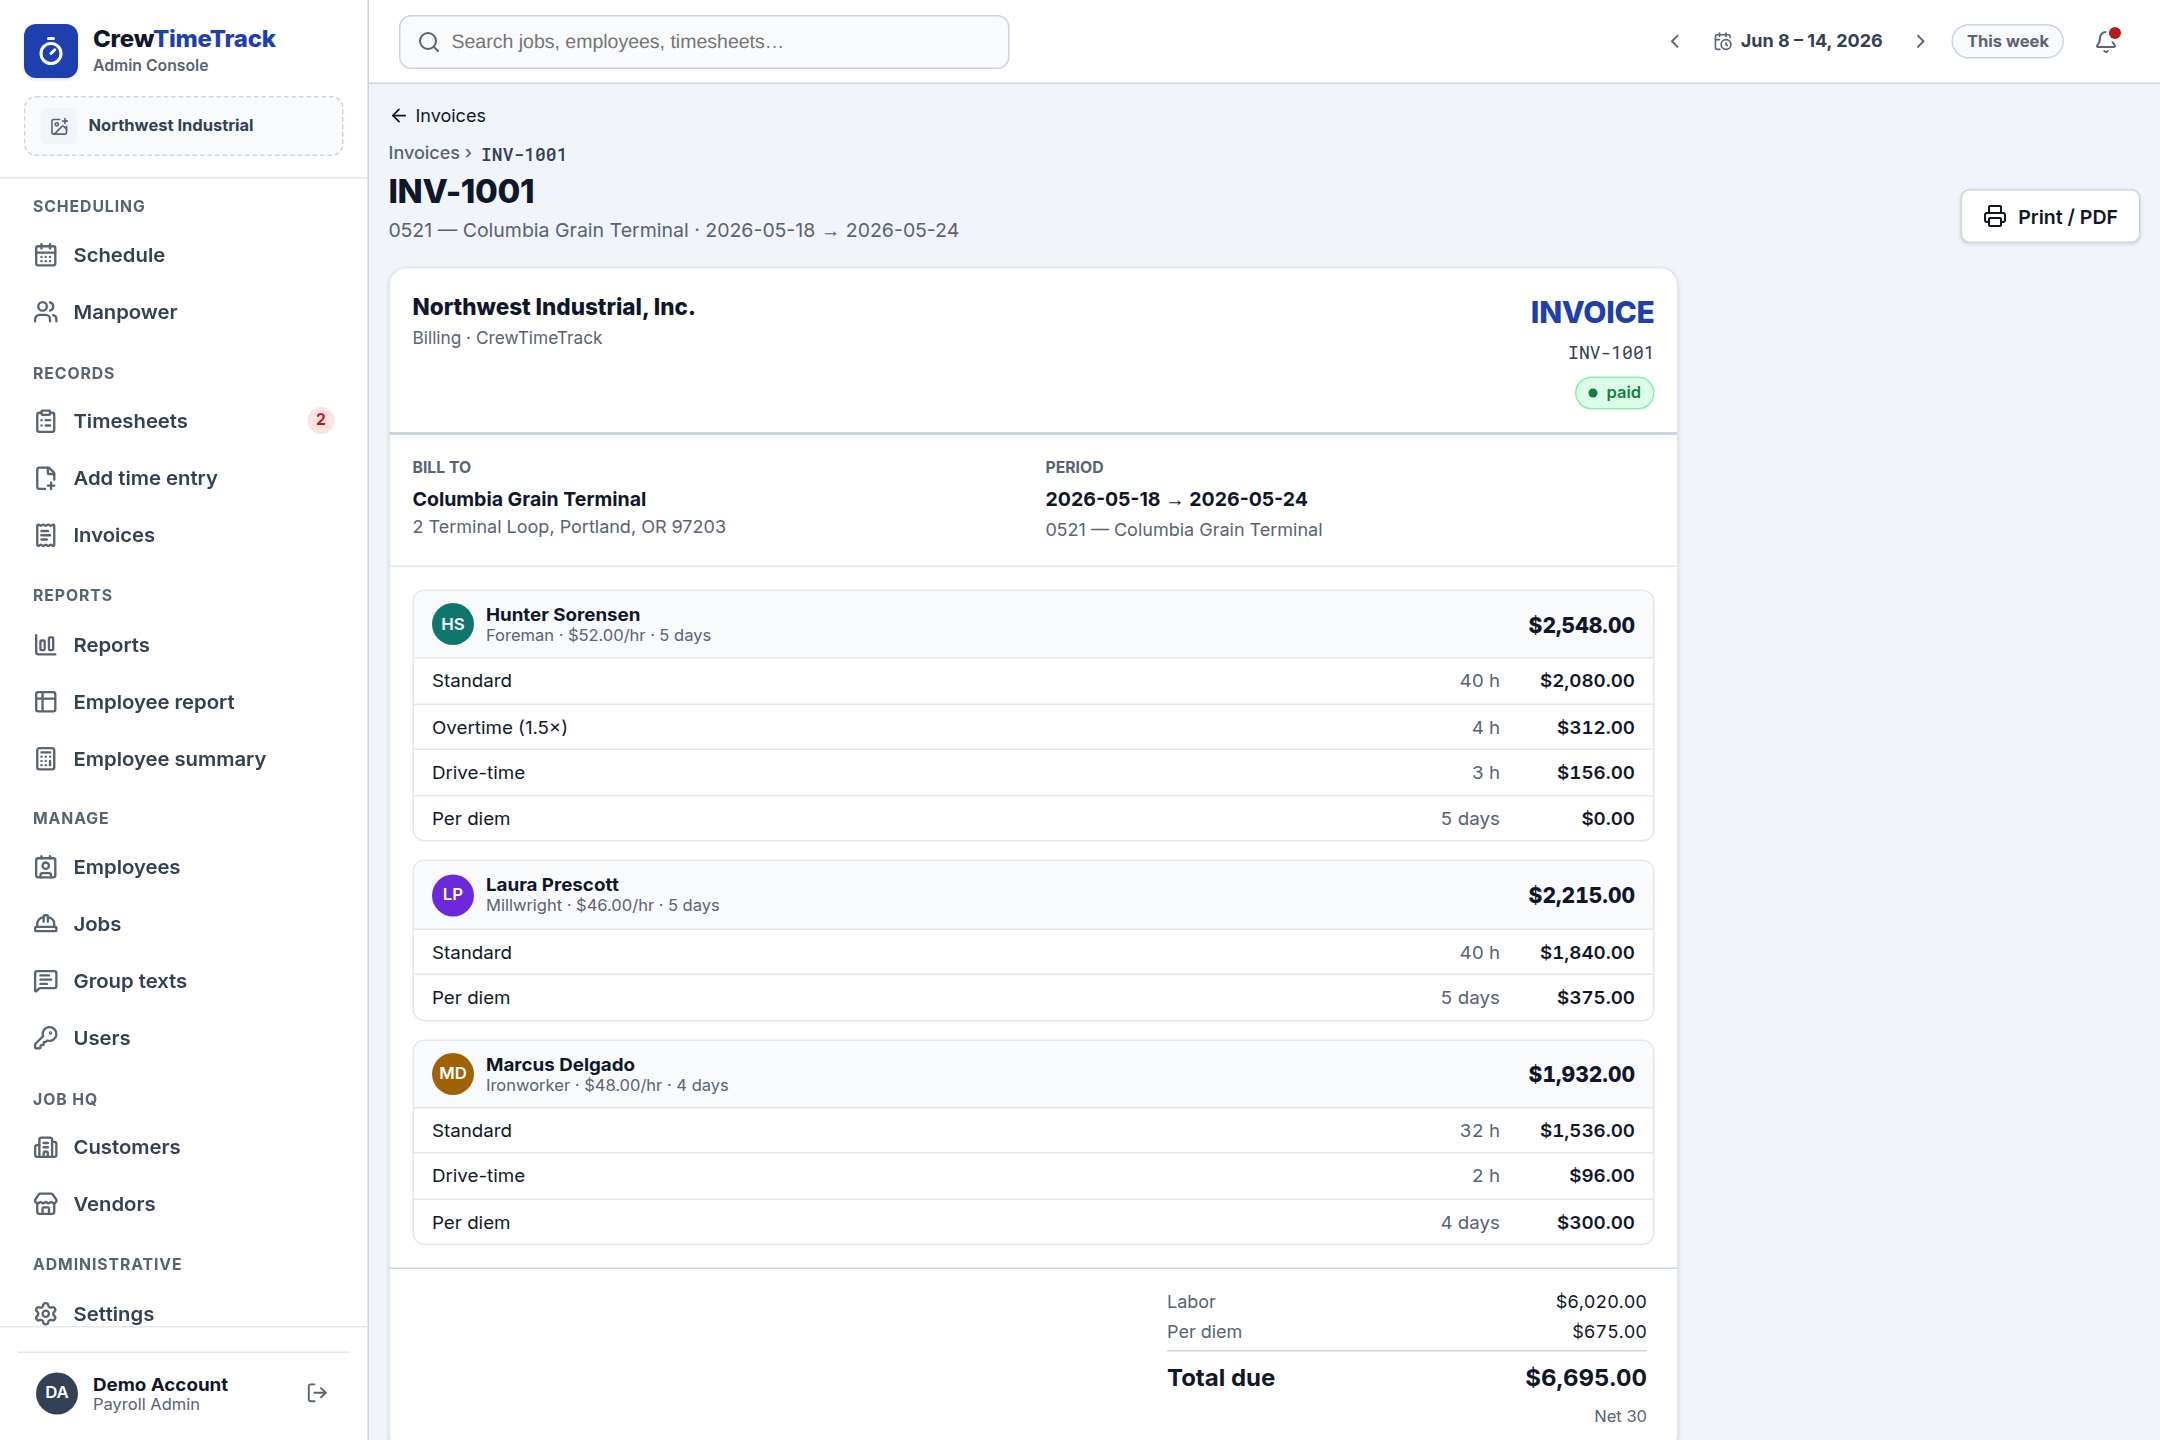Click the printer icon on Print / PDF
The width and height of the screenshot is (2160, 1440).
coord(1995,217)
